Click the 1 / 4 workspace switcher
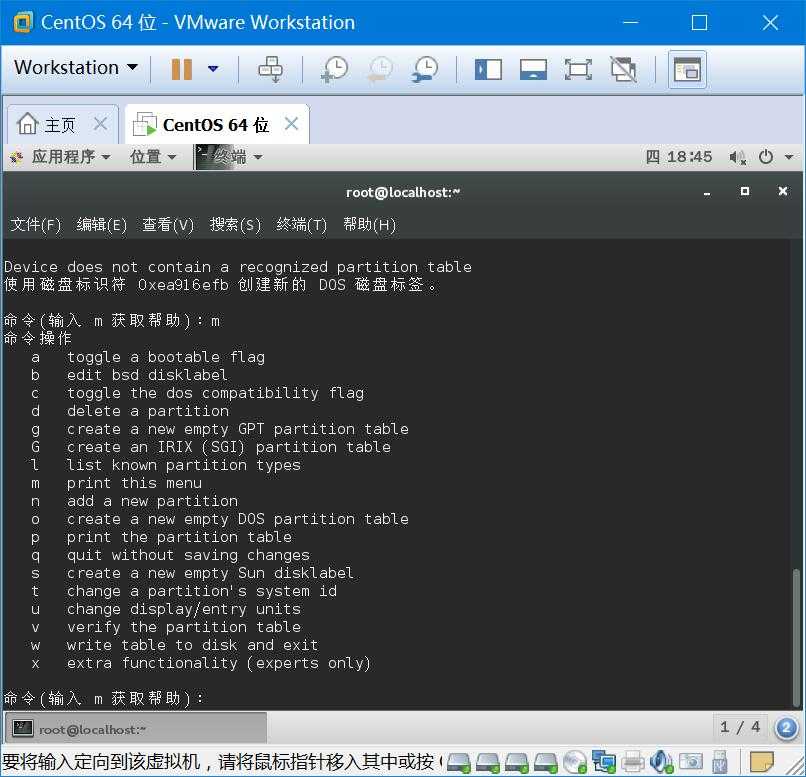 coord(740,727)
